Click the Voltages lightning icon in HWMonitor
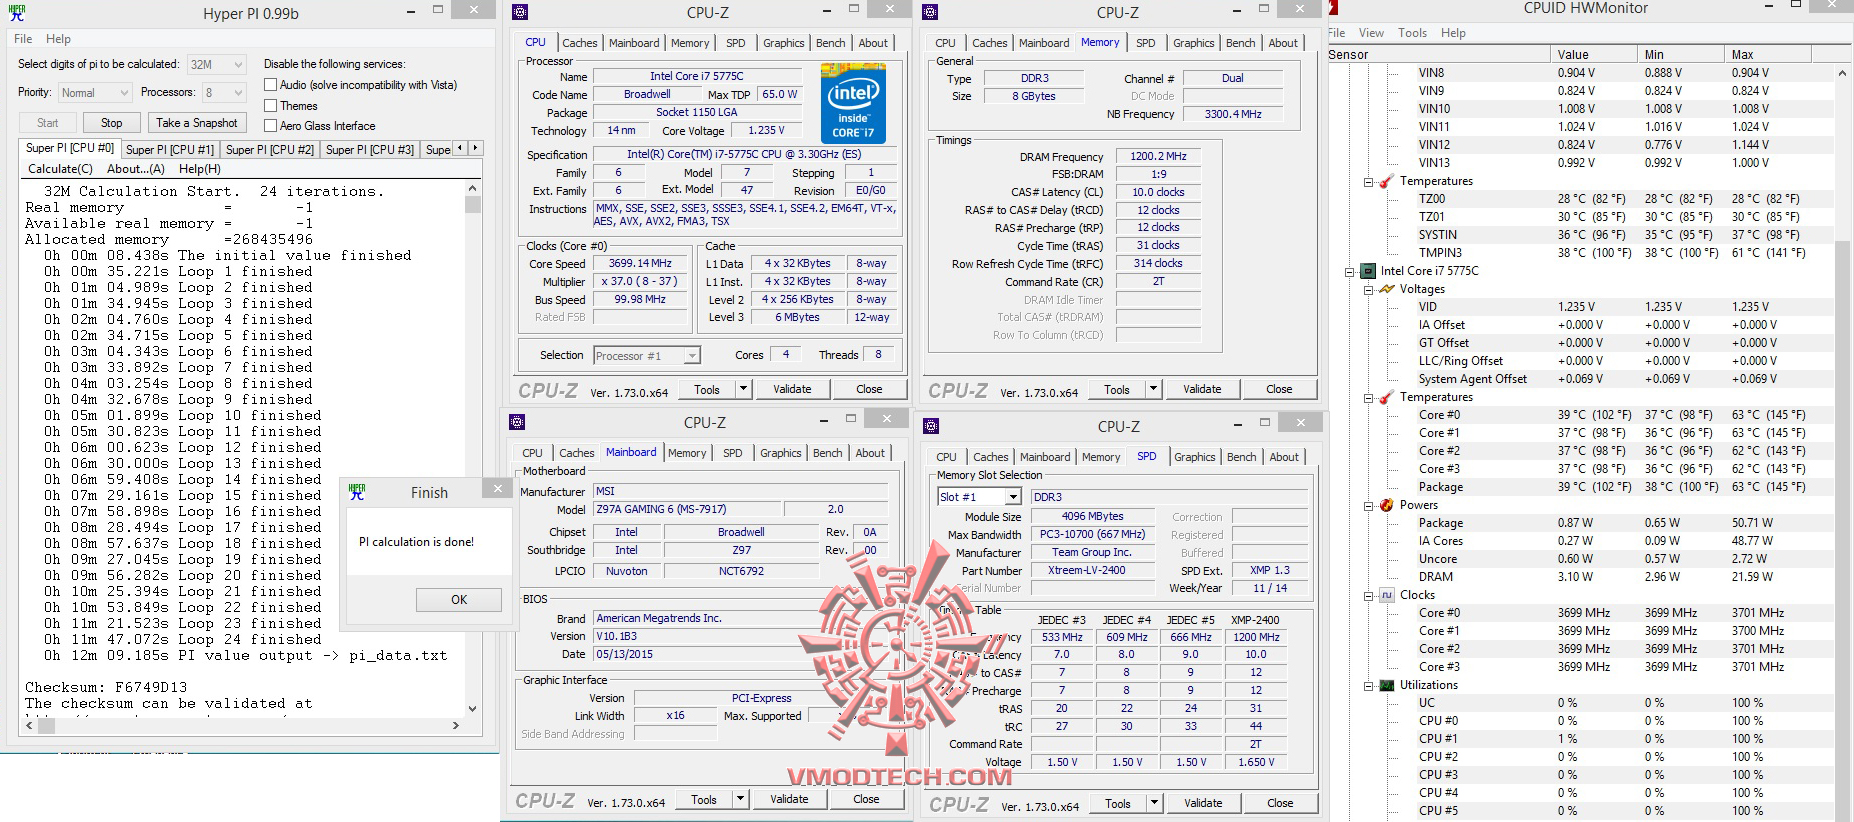Image resolution: width=1854 pixels, height=822 pixels. click(1386, 289)
